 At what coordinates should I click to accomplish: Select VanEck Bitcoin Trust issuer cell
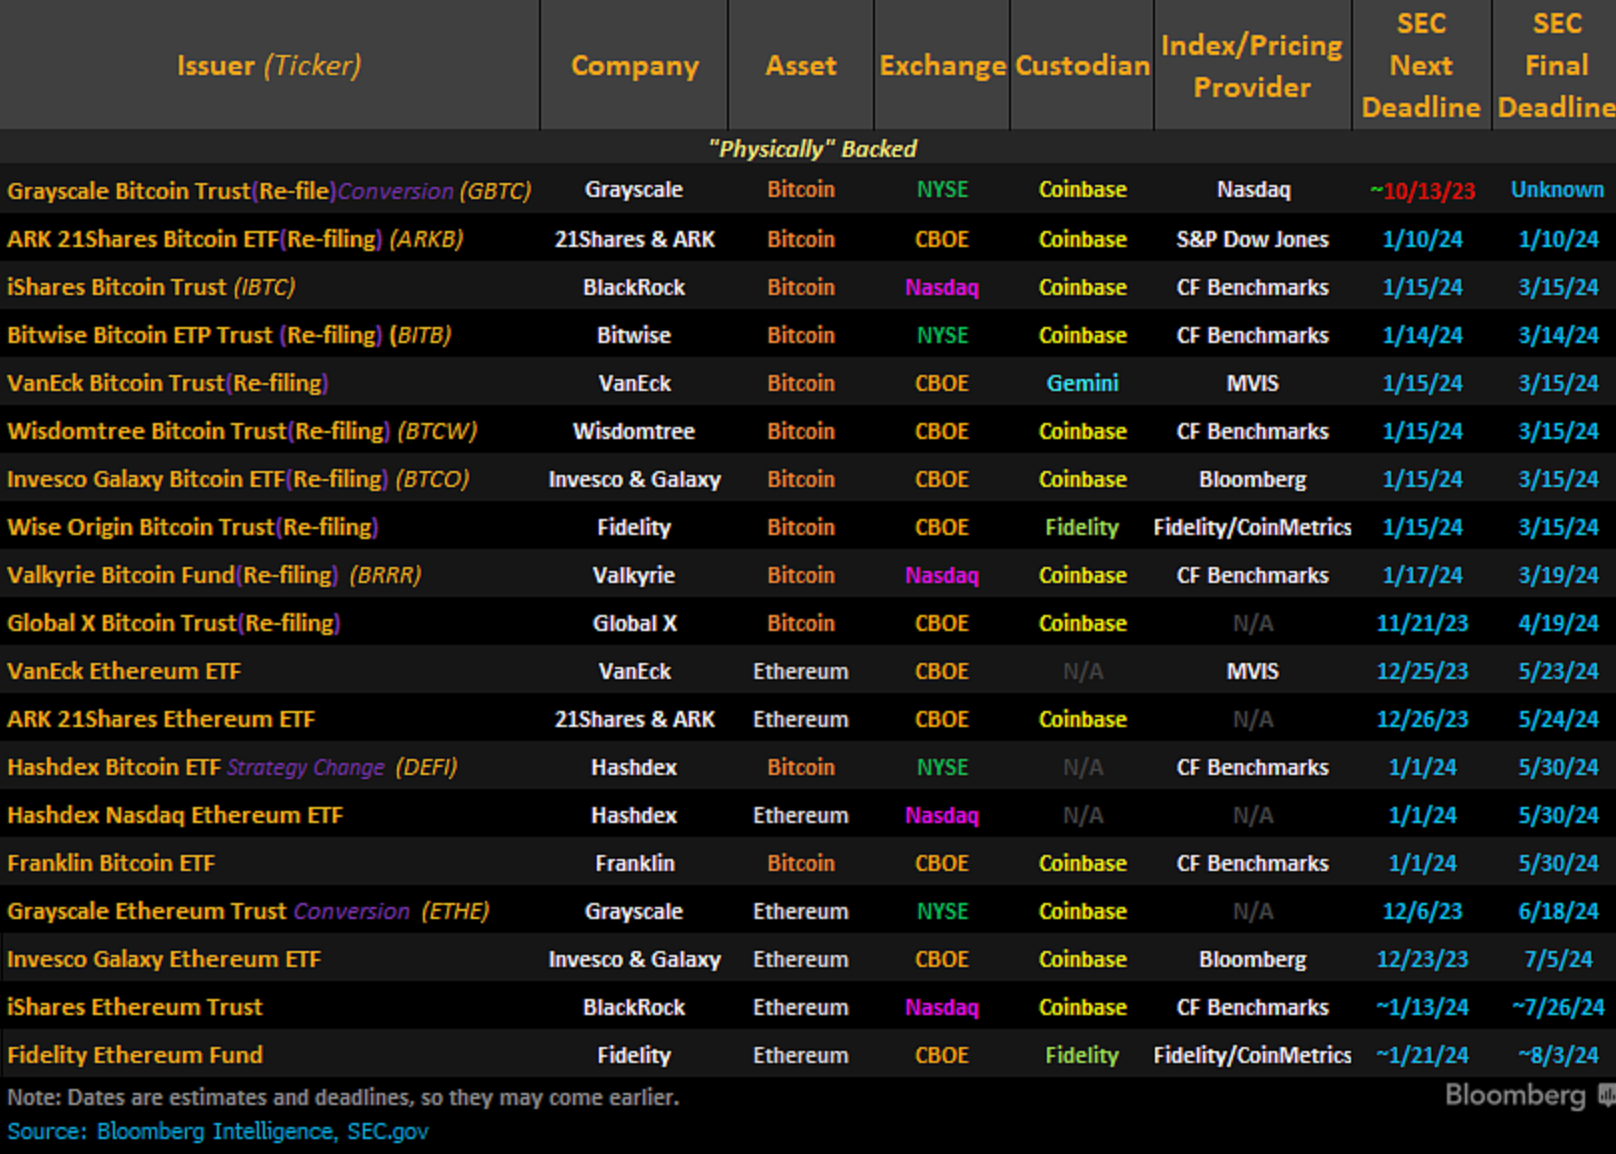[168, 383]
